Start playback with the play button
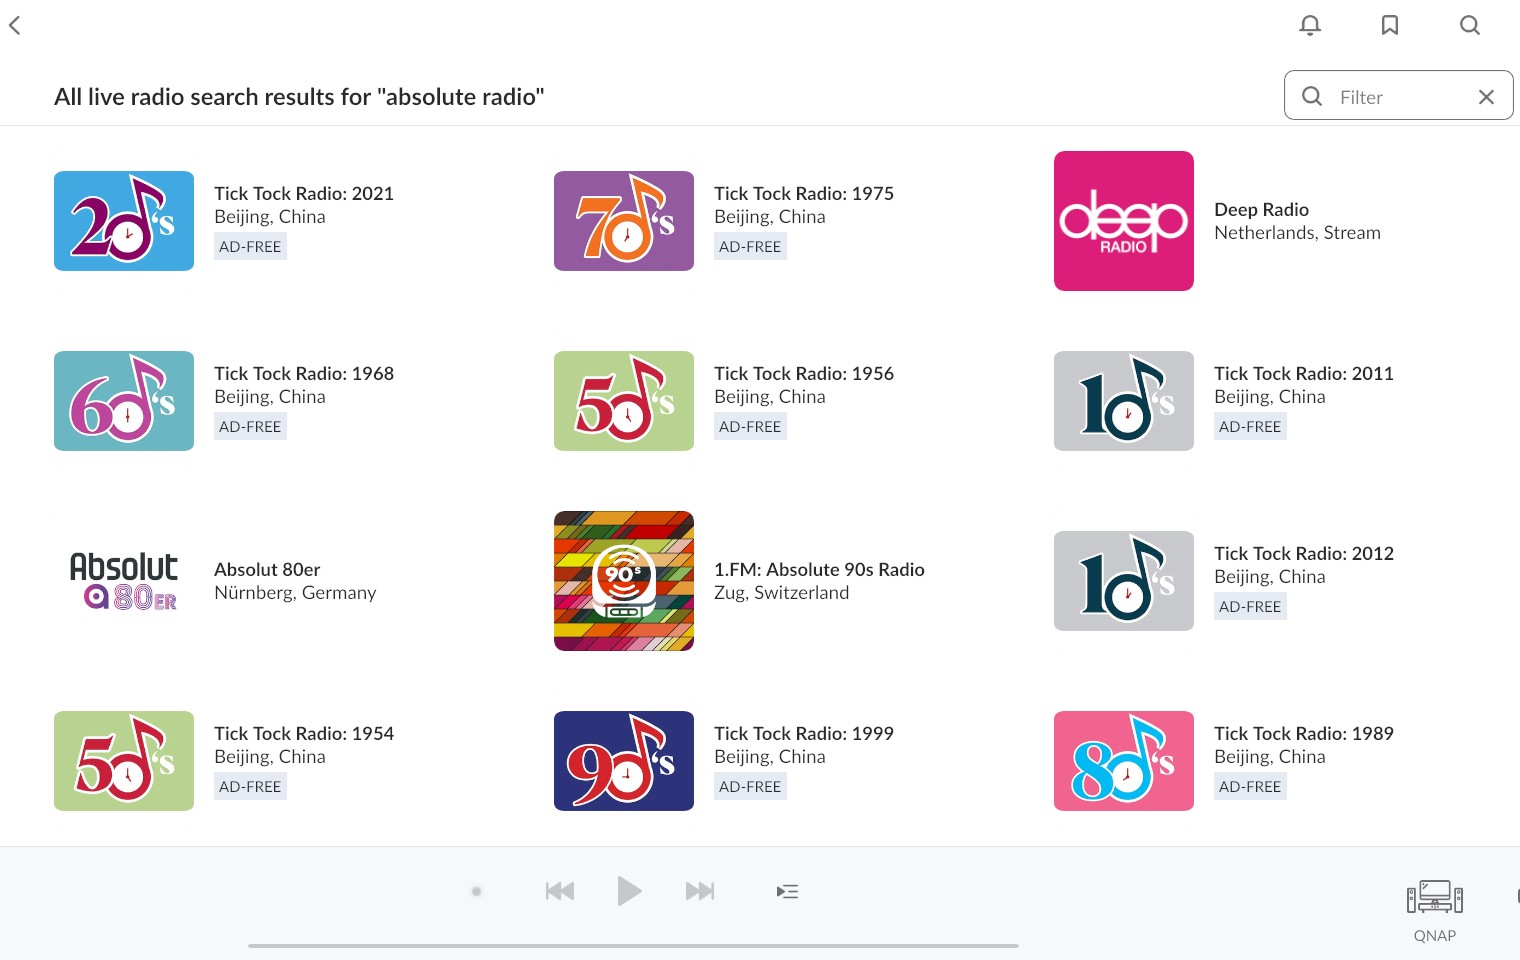Image resolution: width=1520 pixels, height=960 pixels. [629, 891]
